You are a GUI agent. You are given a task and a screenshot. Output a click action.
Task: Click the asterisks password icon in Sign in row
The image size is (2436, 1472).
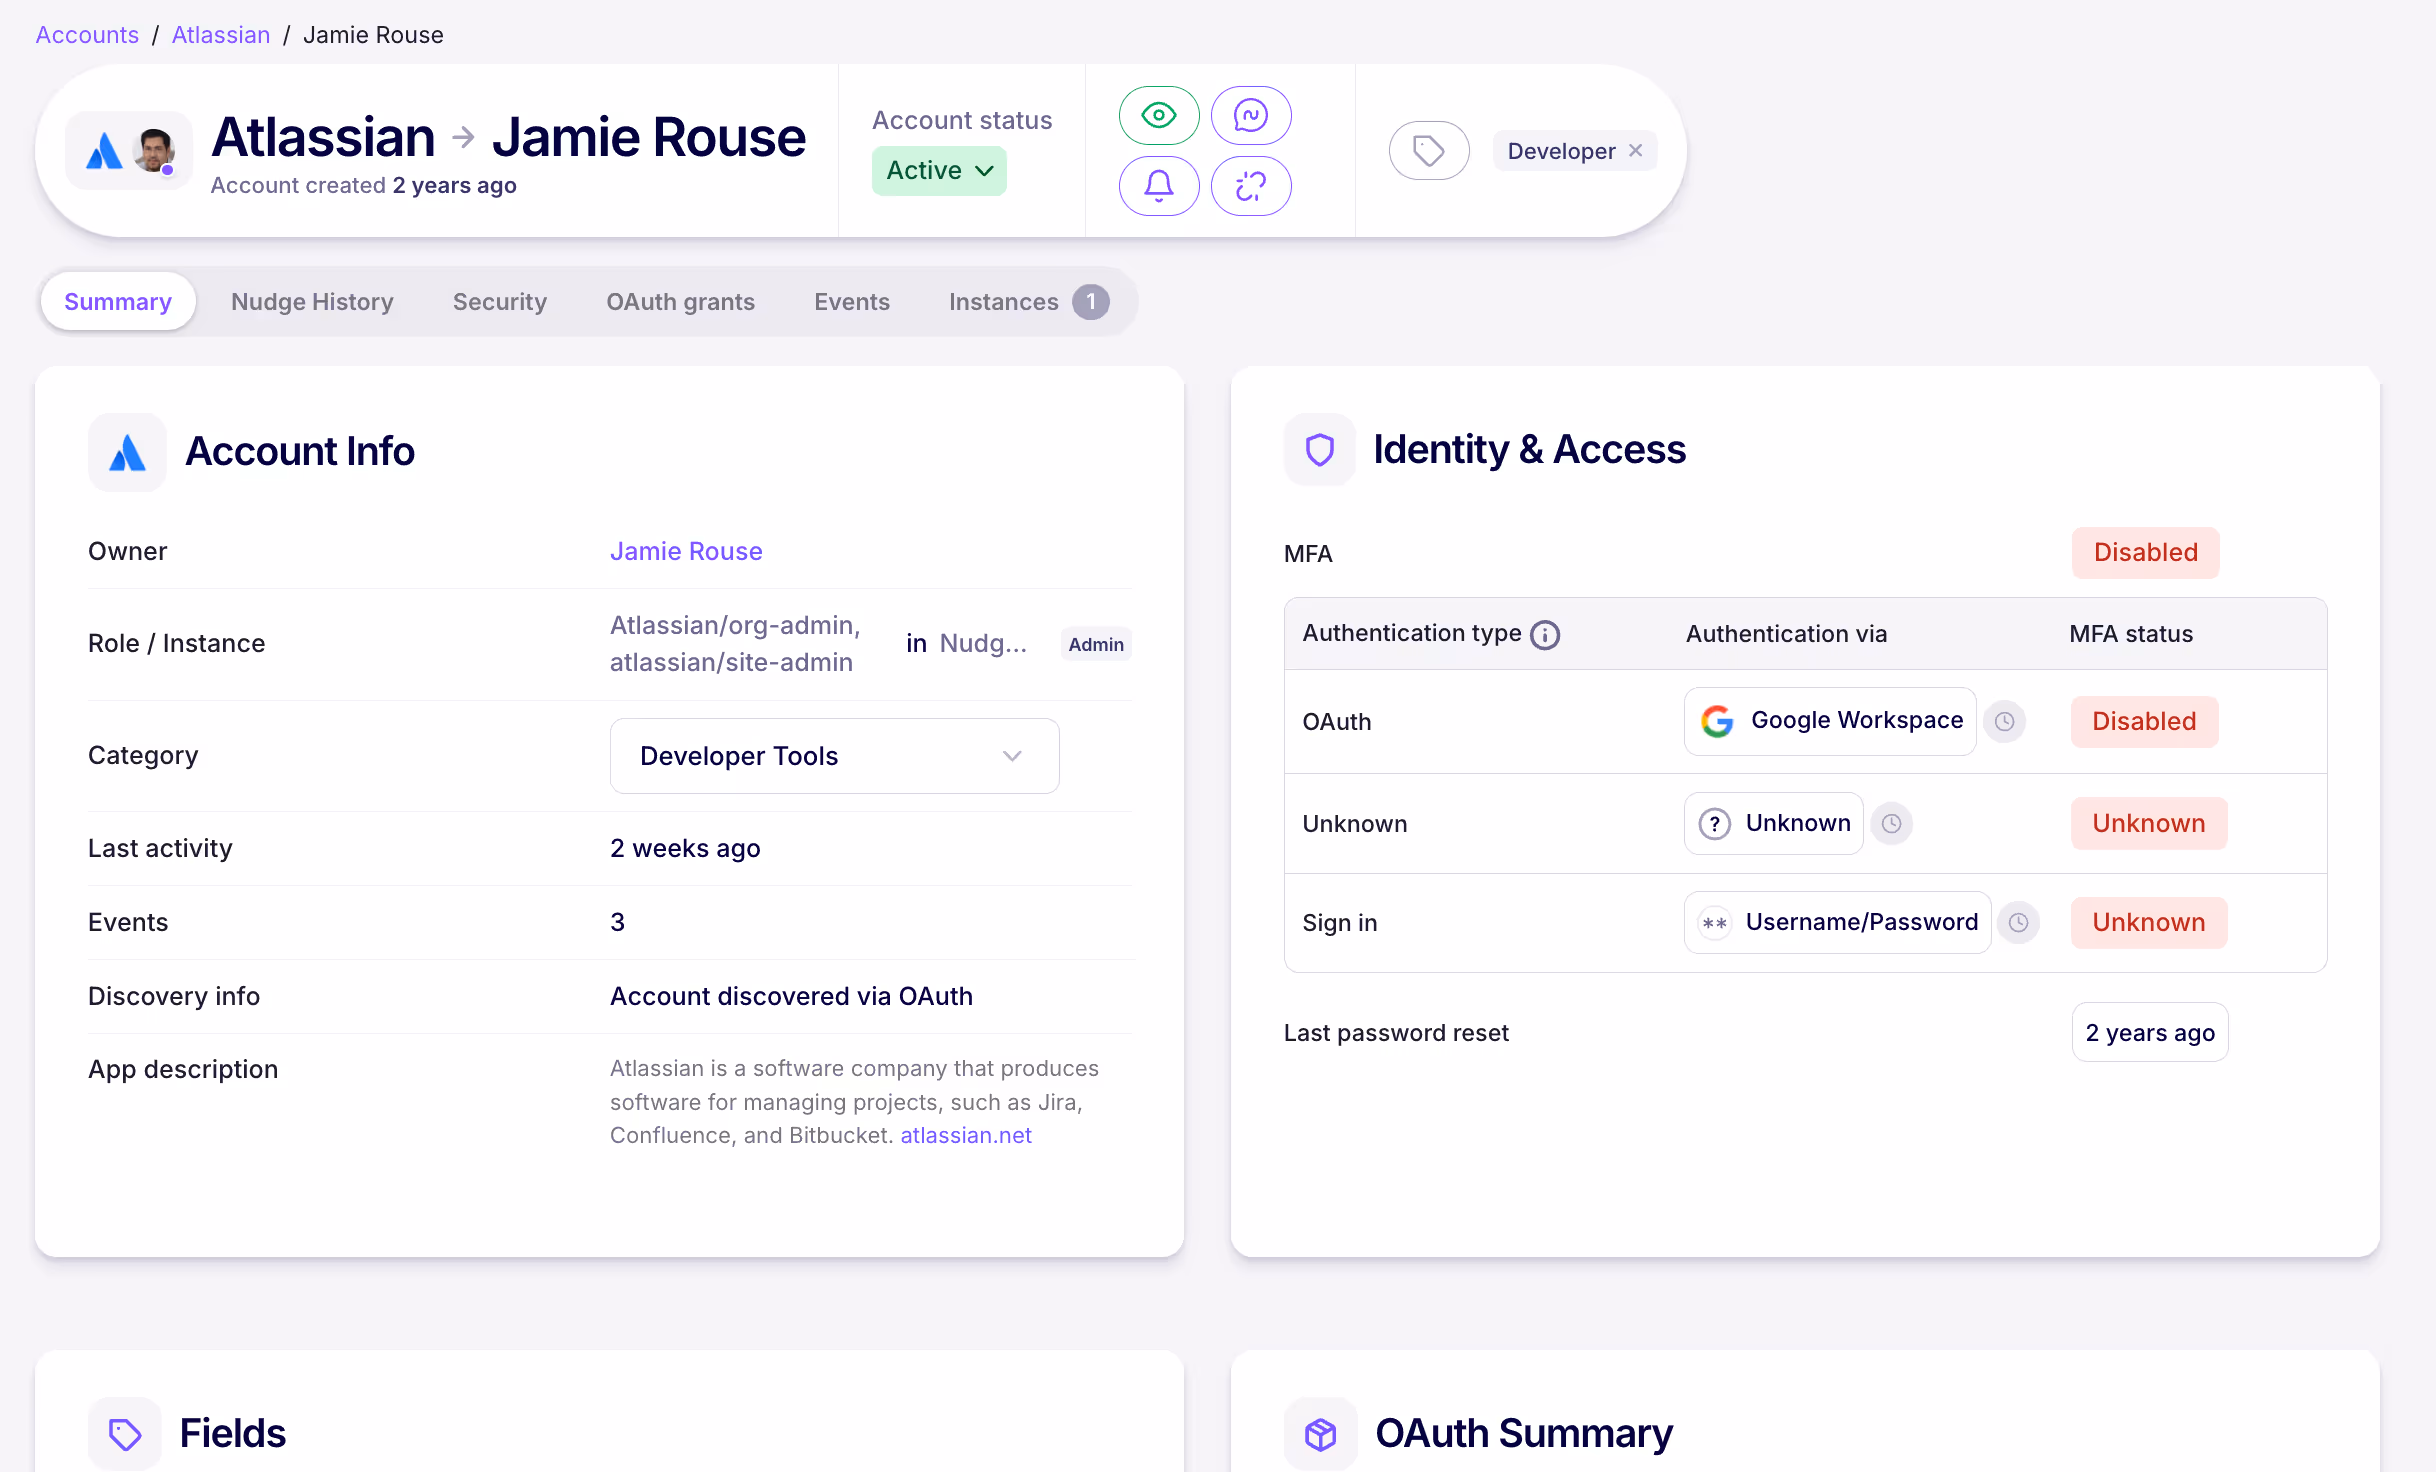pyautogui.click(x=1715, y=922)
